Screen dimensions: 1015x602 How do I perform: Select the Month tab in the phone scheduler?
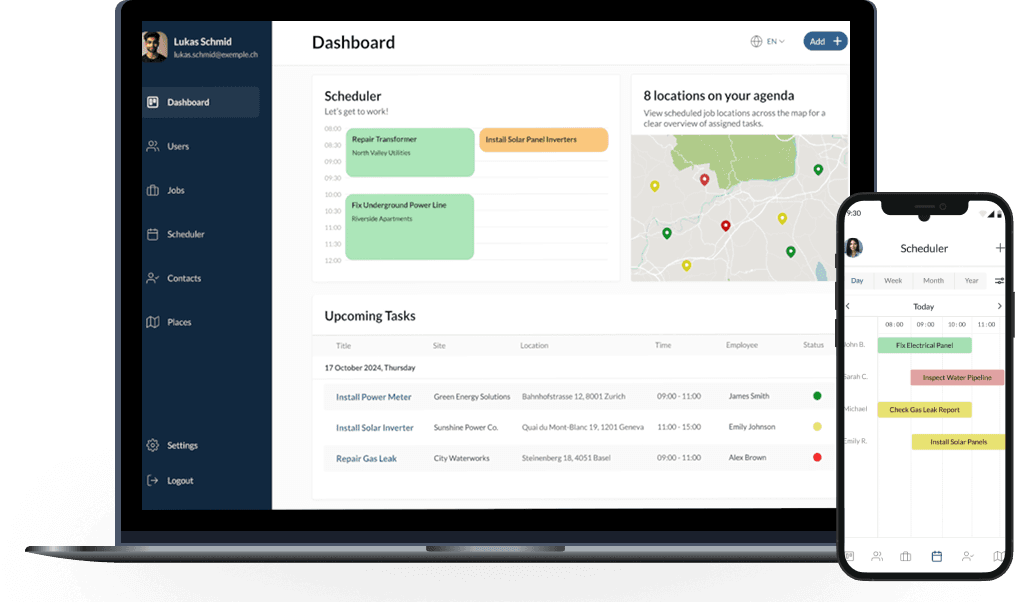click(x=933, y=281)
